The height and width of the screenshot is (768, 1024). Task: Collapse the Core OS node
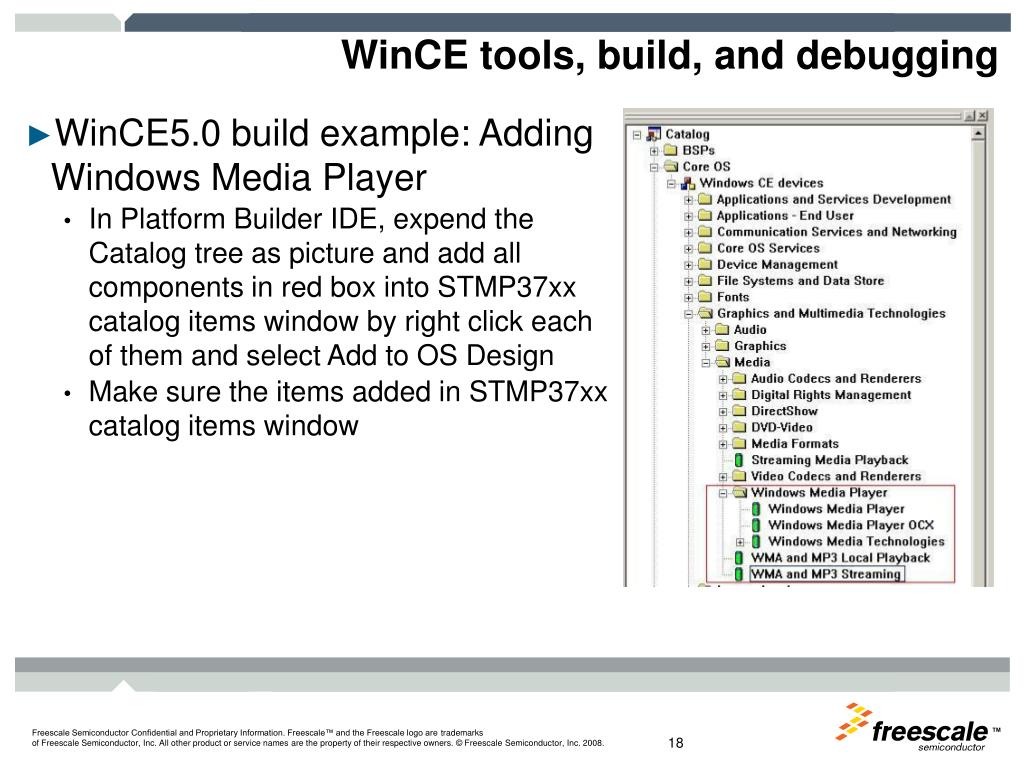click(x=654, y=167)
